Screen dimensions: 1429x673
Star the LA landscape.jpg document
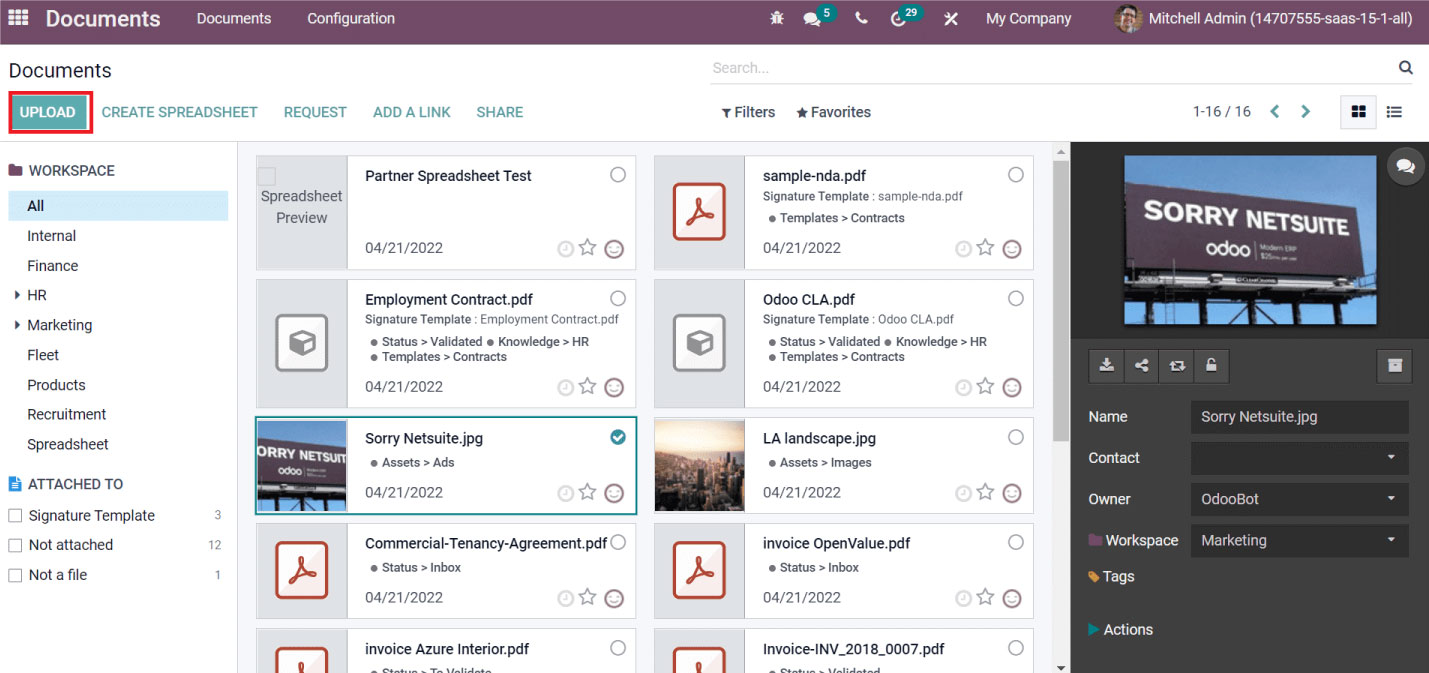click(x=986, y=492)
